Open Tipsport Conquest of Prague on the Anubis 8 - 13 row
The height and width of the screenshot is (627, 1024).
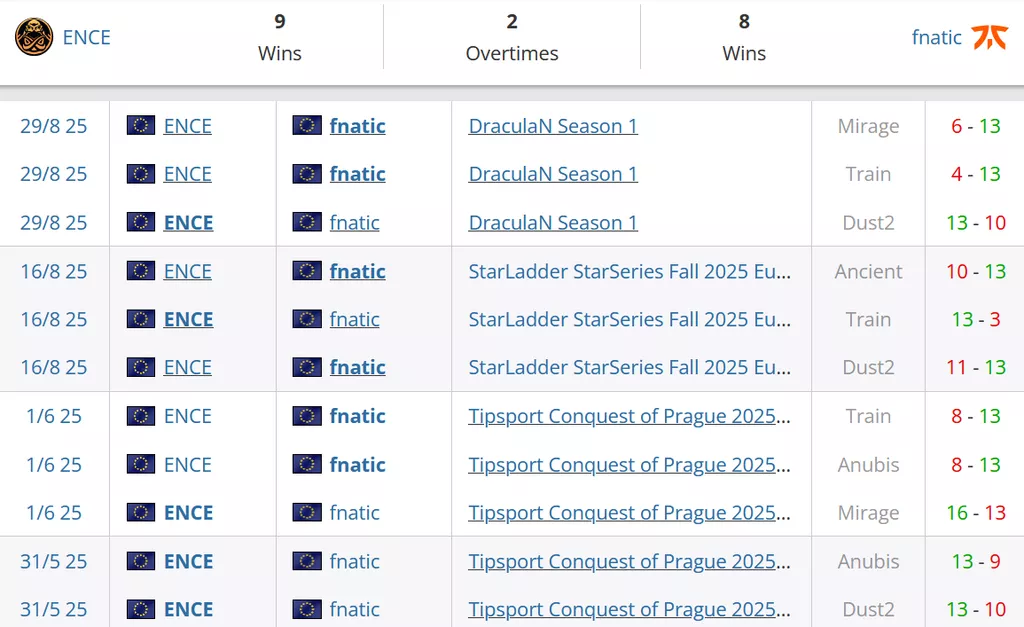[630, 464]
